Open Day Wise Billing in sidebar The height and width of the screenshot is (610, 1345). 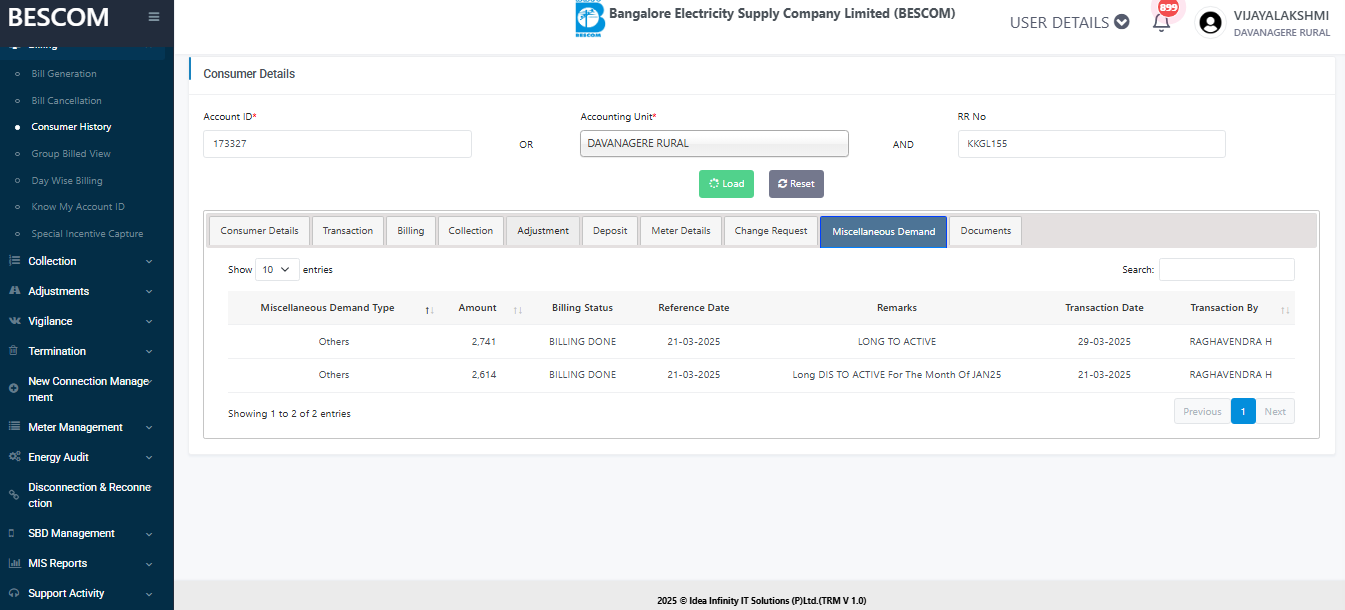[67, 181]
